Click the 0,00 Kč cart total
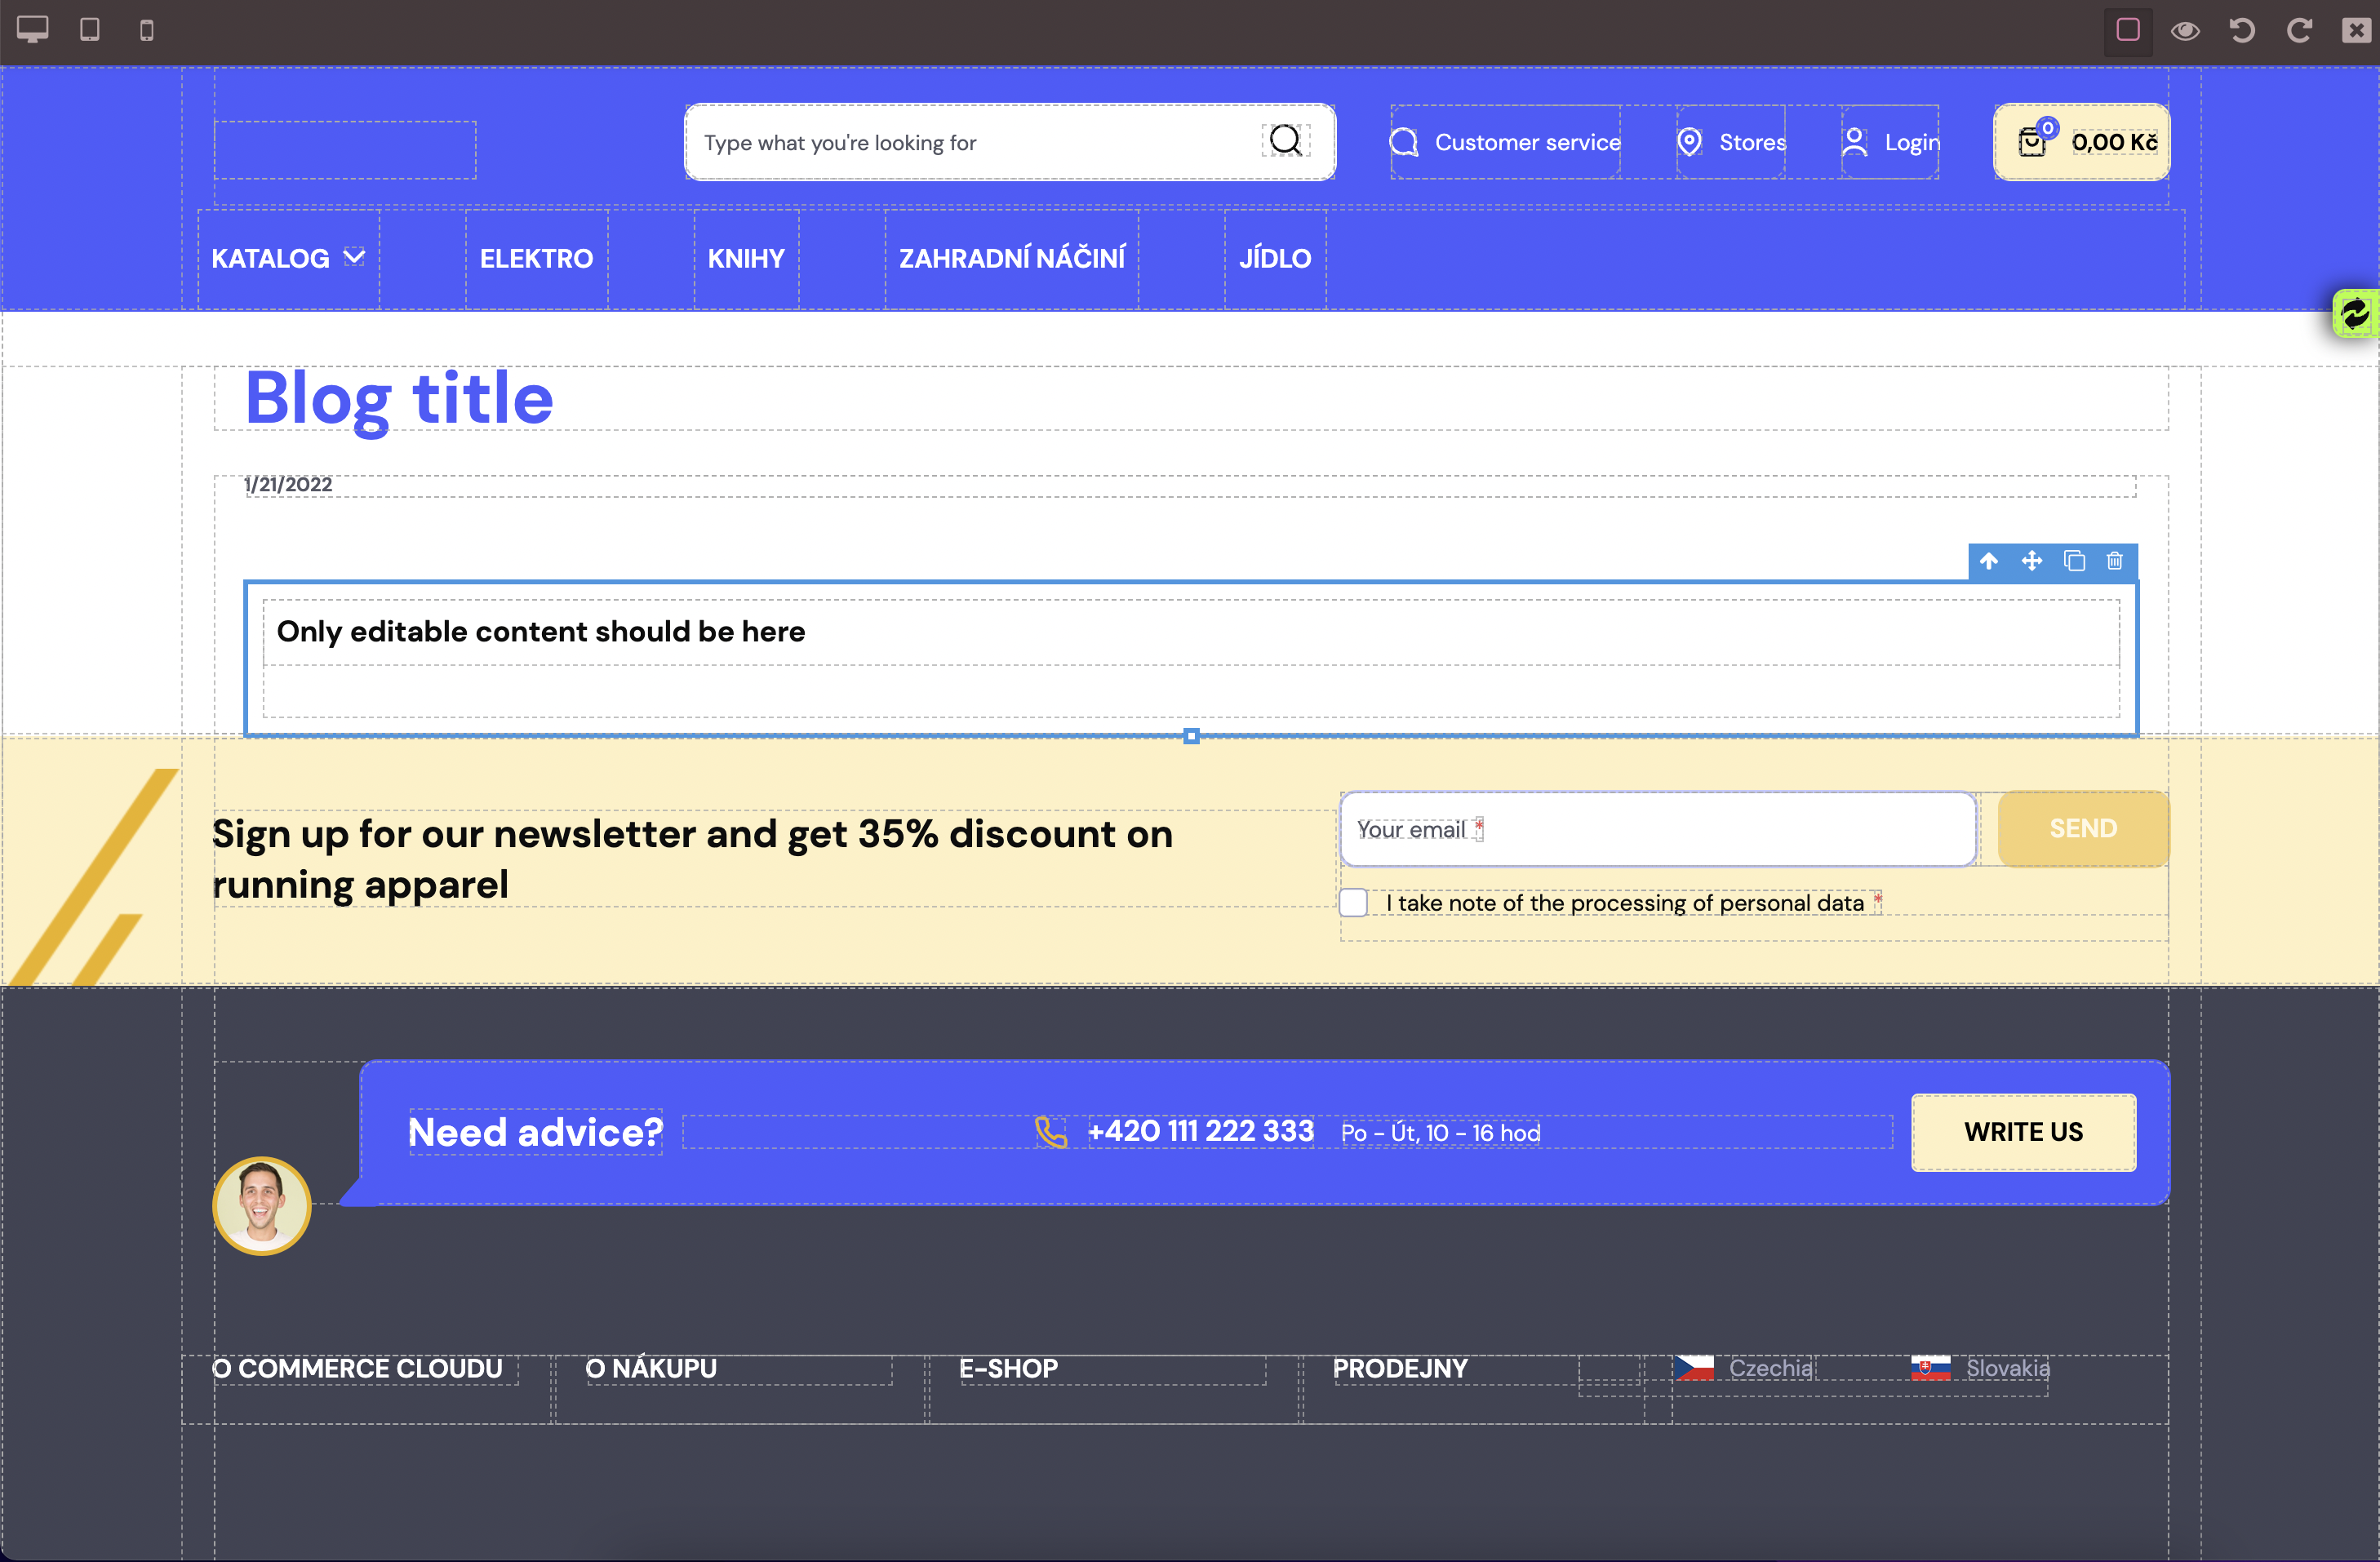Viewport: 2380px width, 1562px height. (x=2114, y=142)
